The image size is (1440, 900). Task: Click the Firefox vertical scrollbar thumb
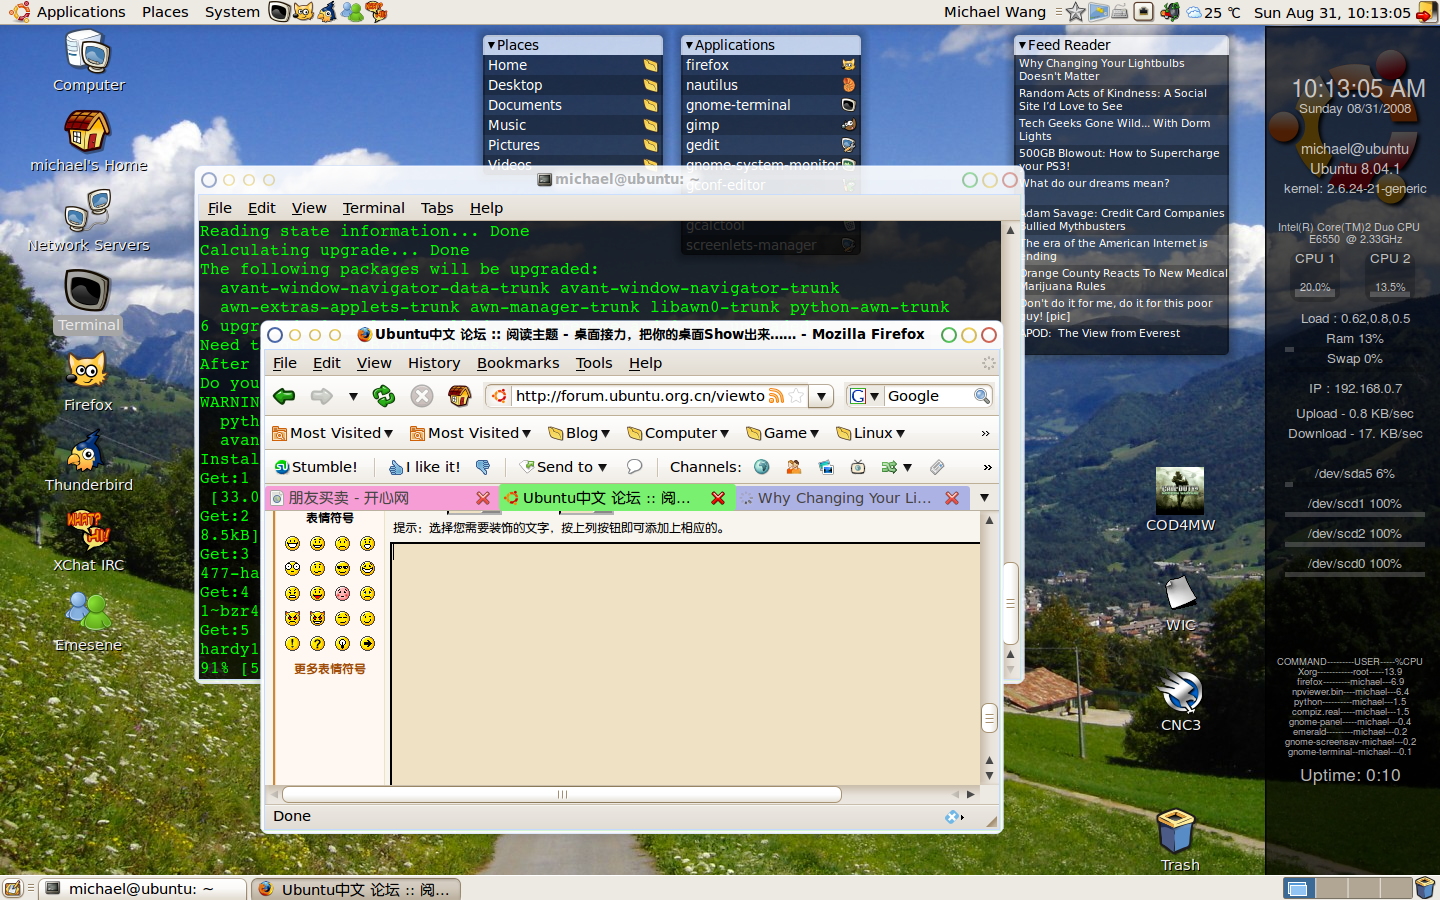point(989,718)
